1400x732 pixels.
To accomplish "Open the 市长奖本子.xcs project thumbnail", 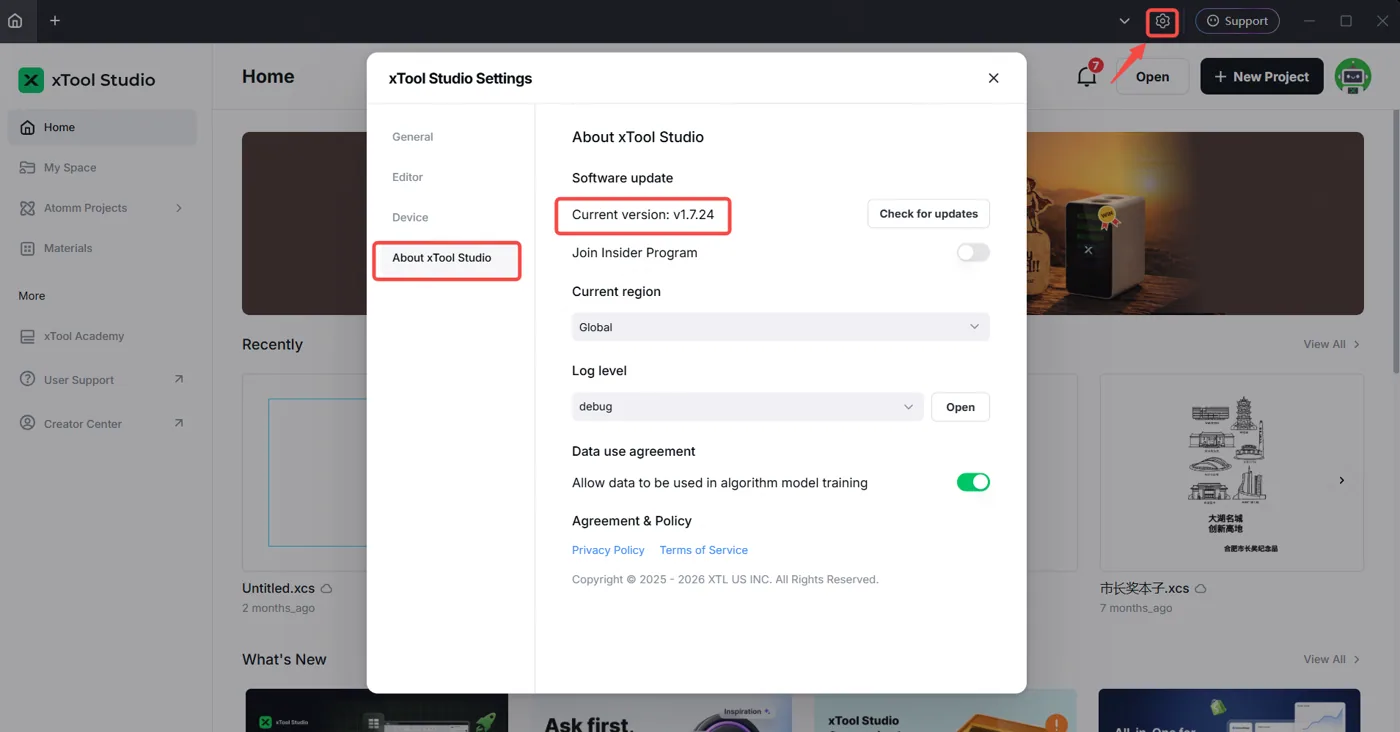I will (1231, 472).
